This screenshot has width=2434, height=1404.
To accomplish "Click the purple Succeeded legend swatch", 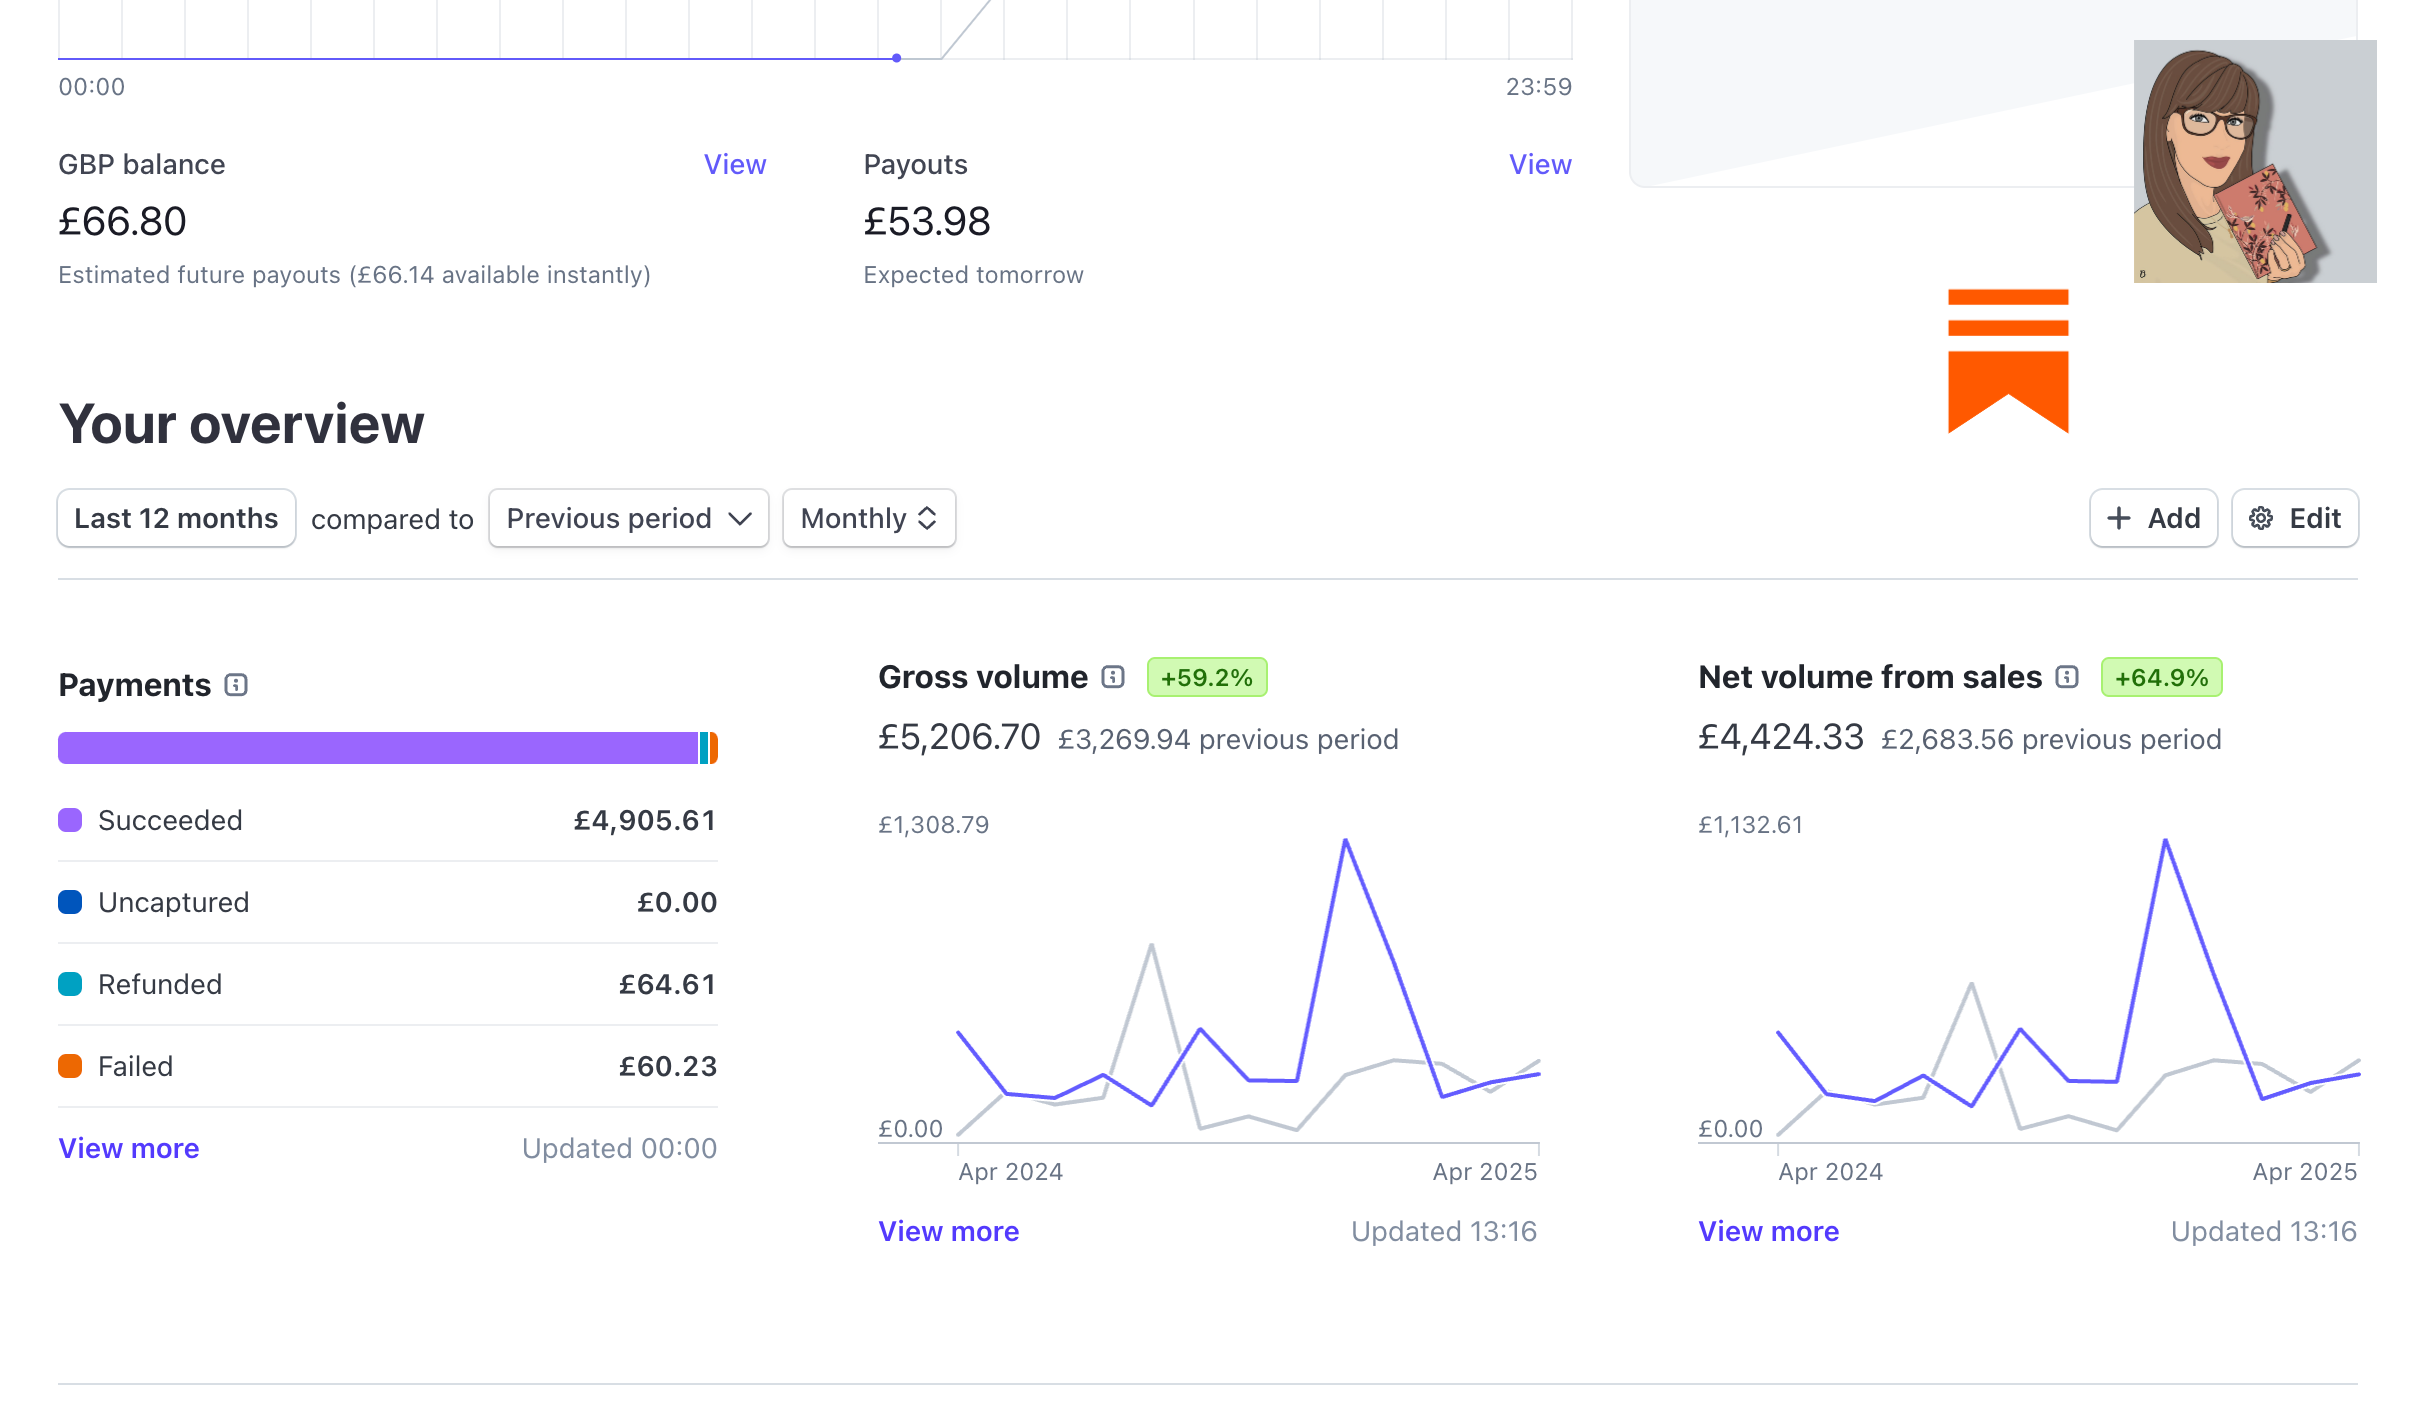I will (x=70, y=820).
